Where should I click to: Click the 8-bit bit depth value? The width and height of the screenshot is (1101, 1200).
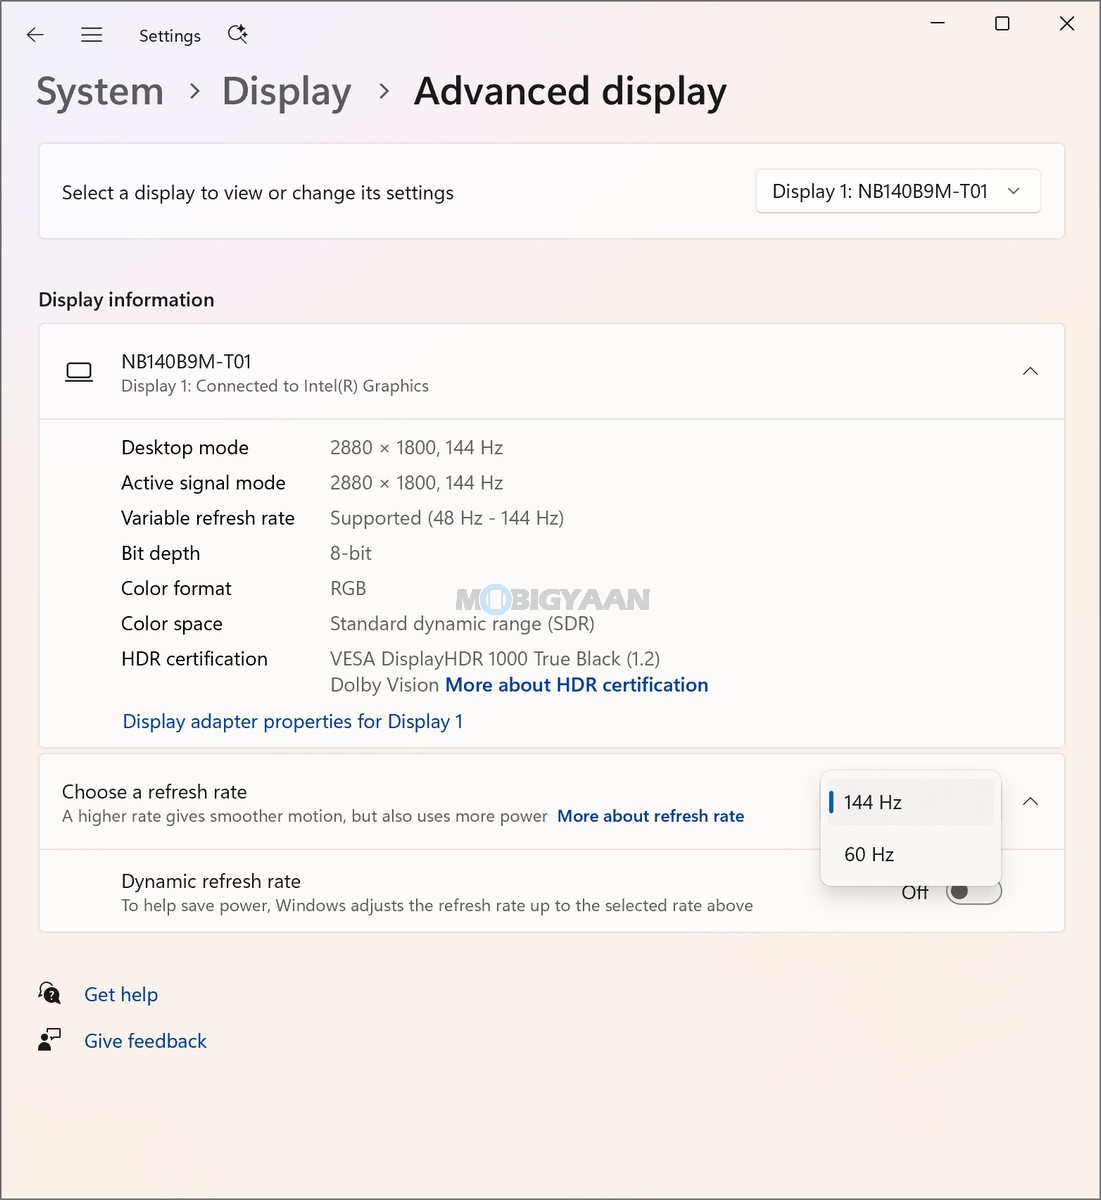pyautogui.click(x=351, y=553)
